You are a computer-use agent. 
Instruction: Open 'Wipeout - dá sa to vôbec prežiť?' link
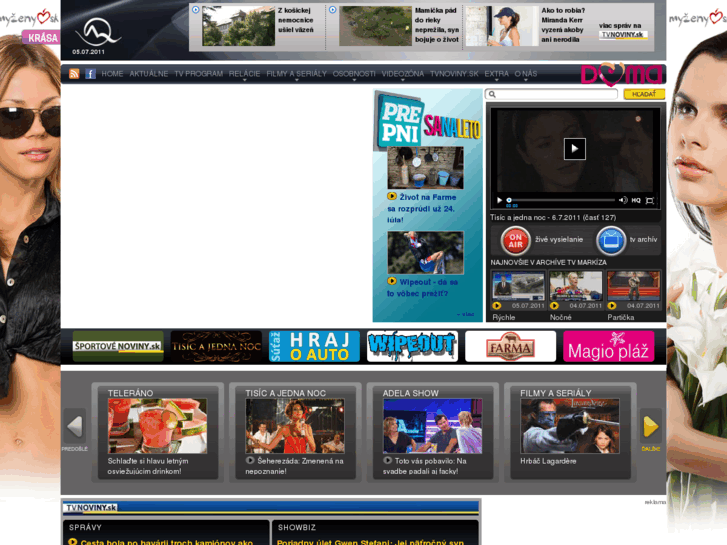(x=422, y=288)
